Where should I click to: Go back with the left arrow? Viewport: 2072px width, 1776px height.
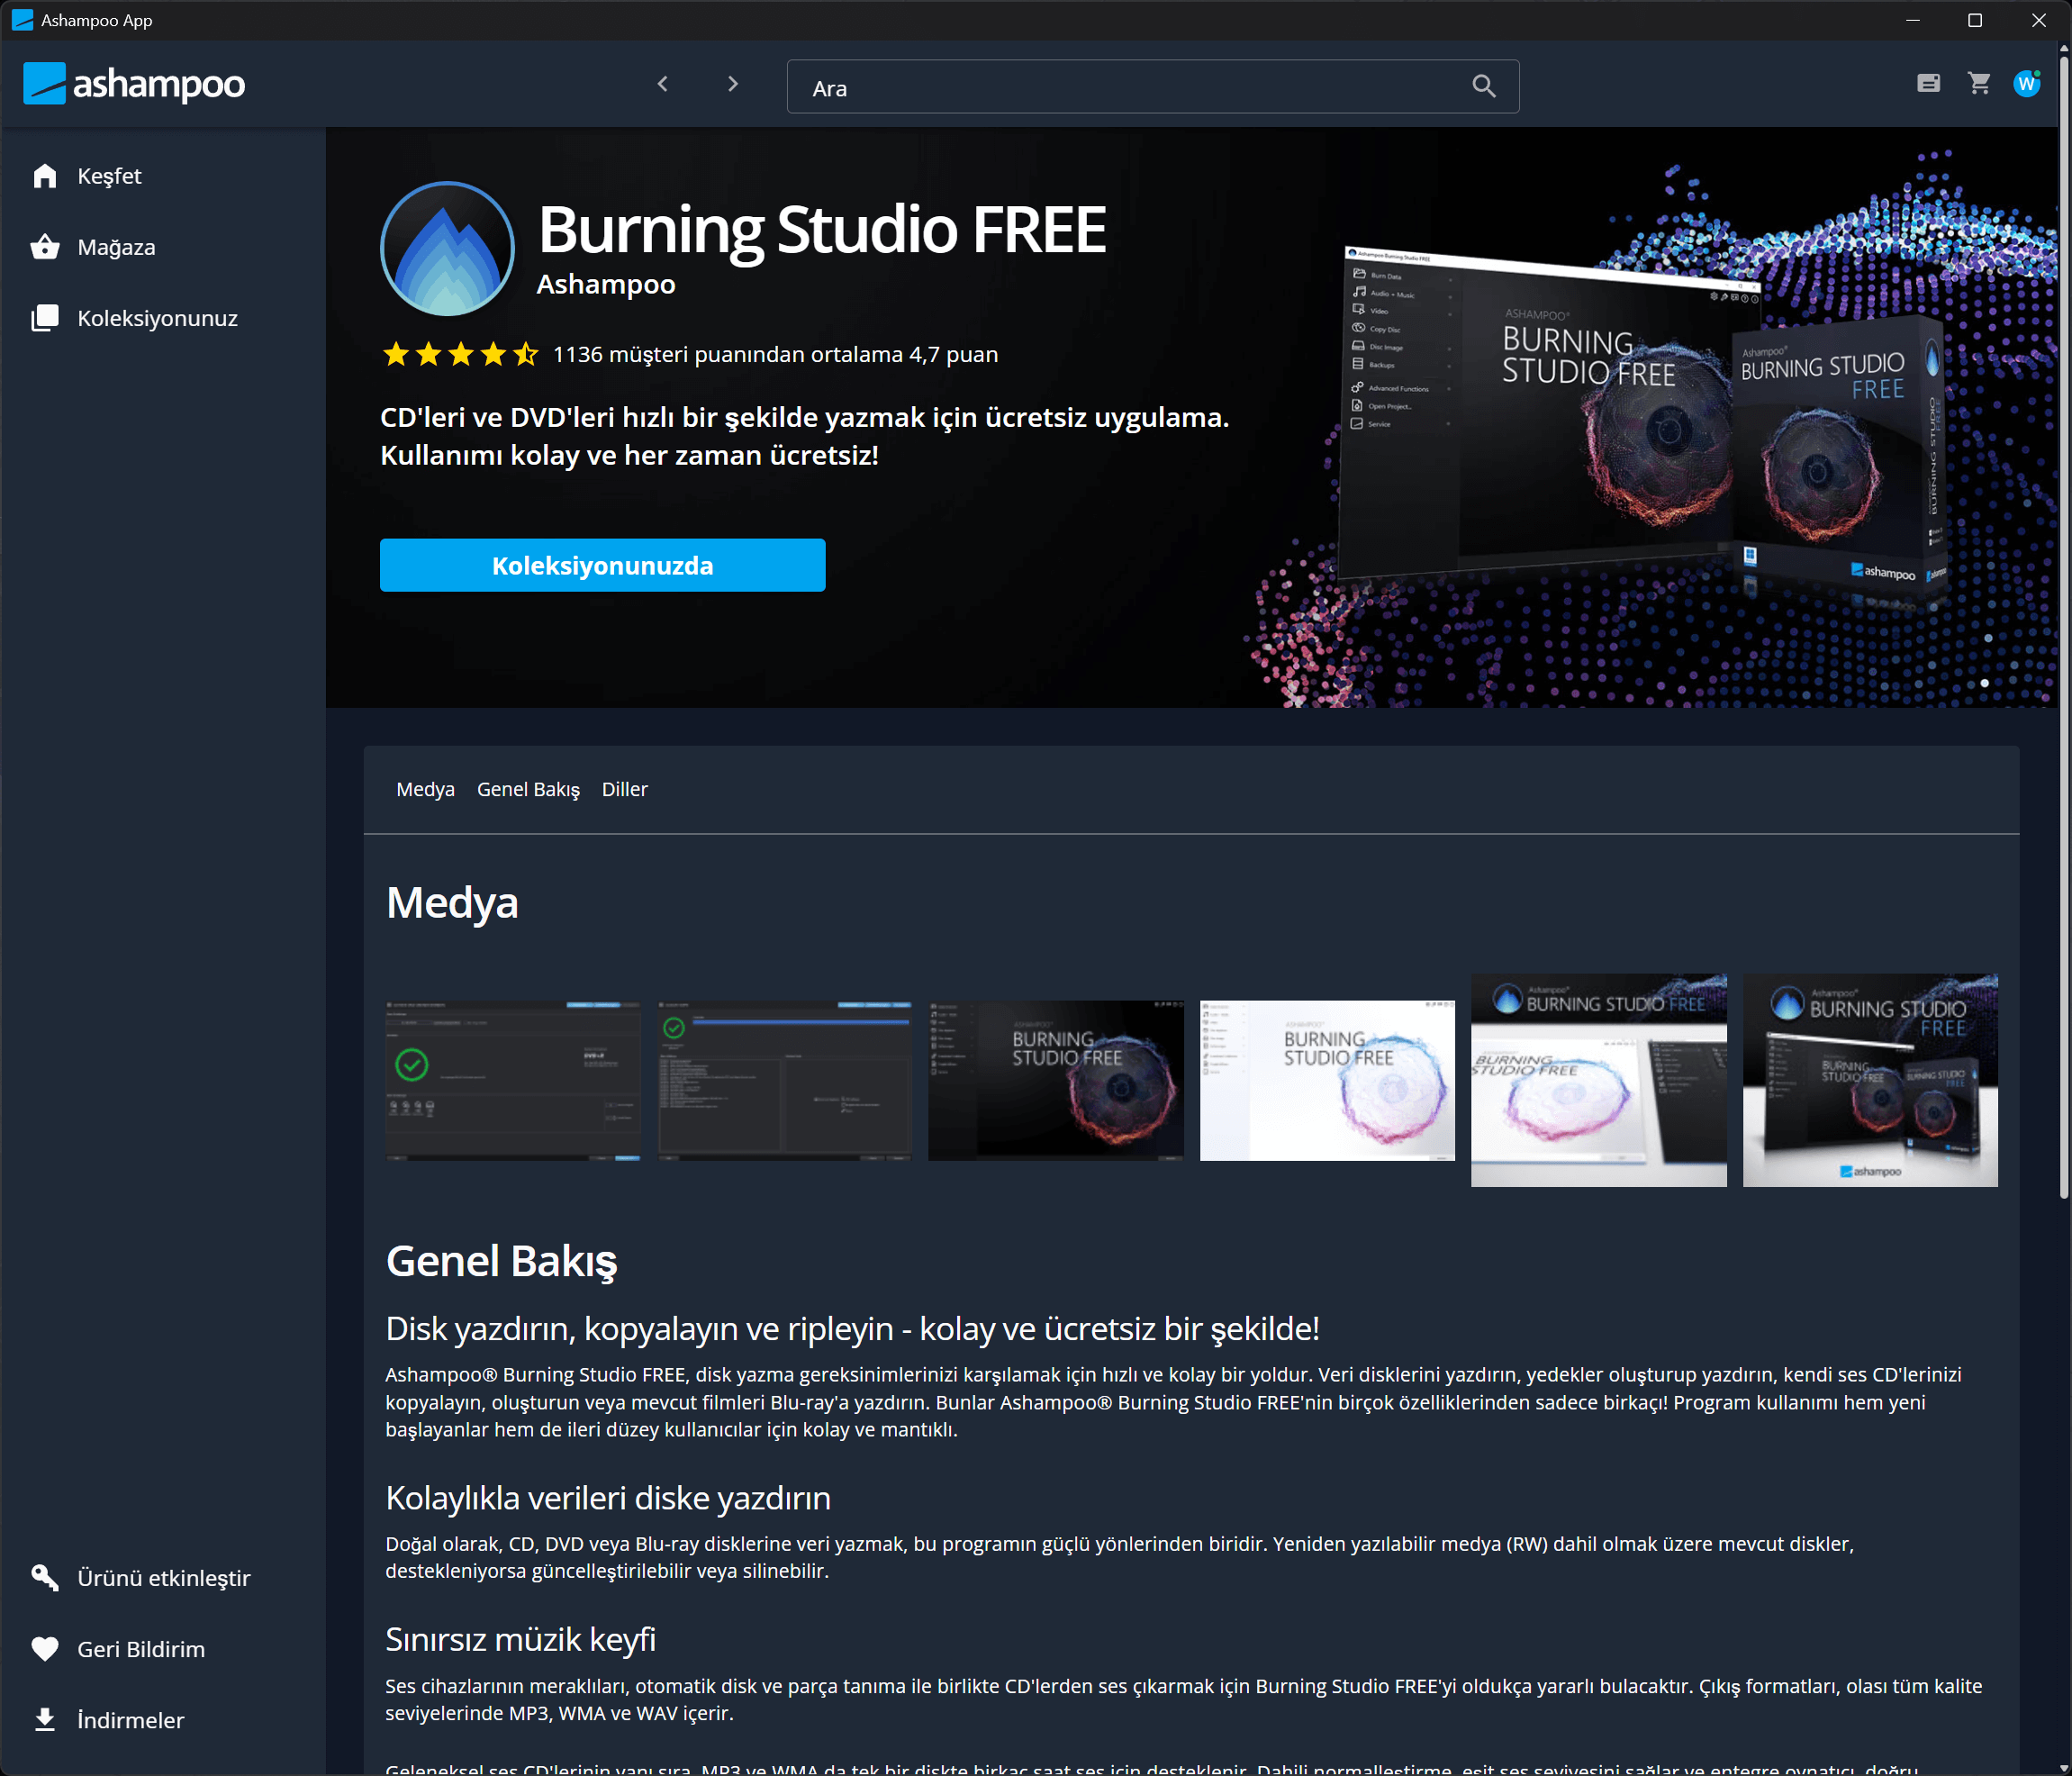662,85
